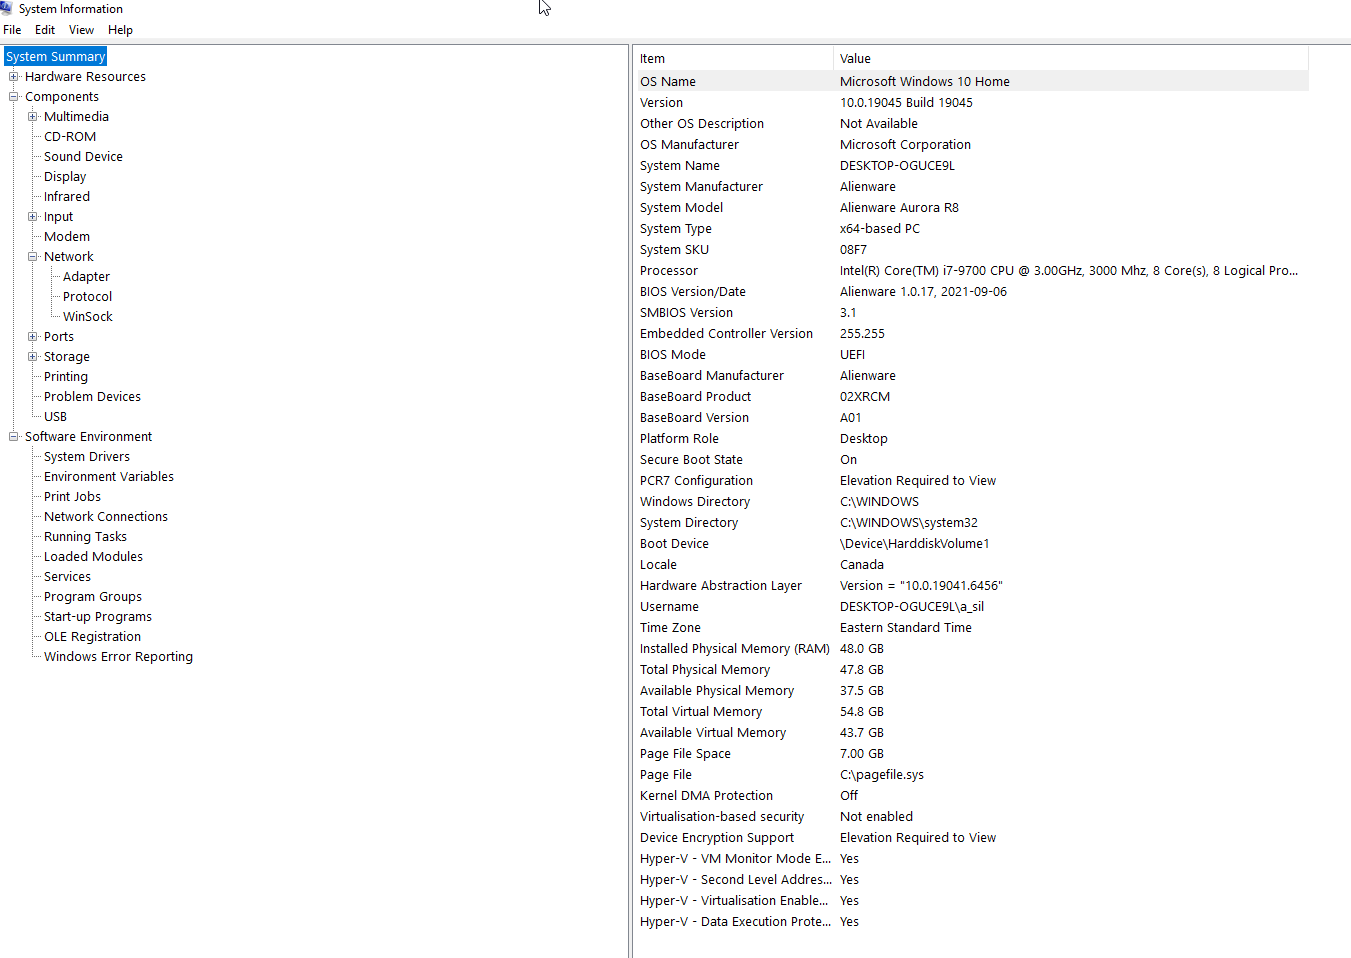Open the File menu
Viewport: 1351px width, 958px height.
point(12,30)
